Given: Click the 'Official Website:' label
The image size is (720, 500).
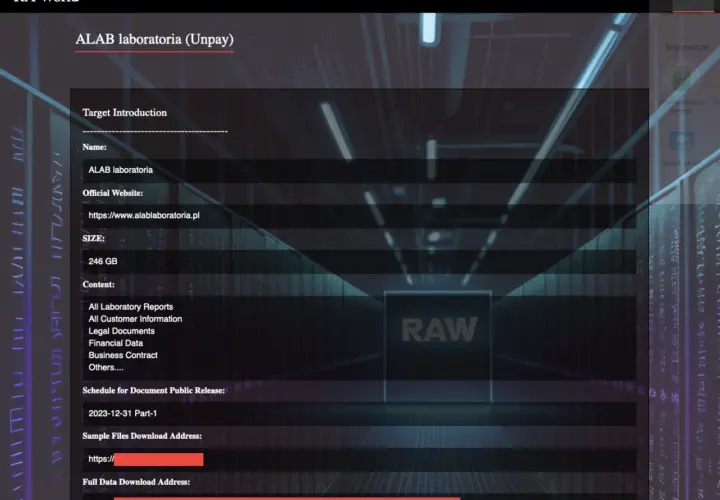Looking at the screenshot, I should click(x=112, y=193).
